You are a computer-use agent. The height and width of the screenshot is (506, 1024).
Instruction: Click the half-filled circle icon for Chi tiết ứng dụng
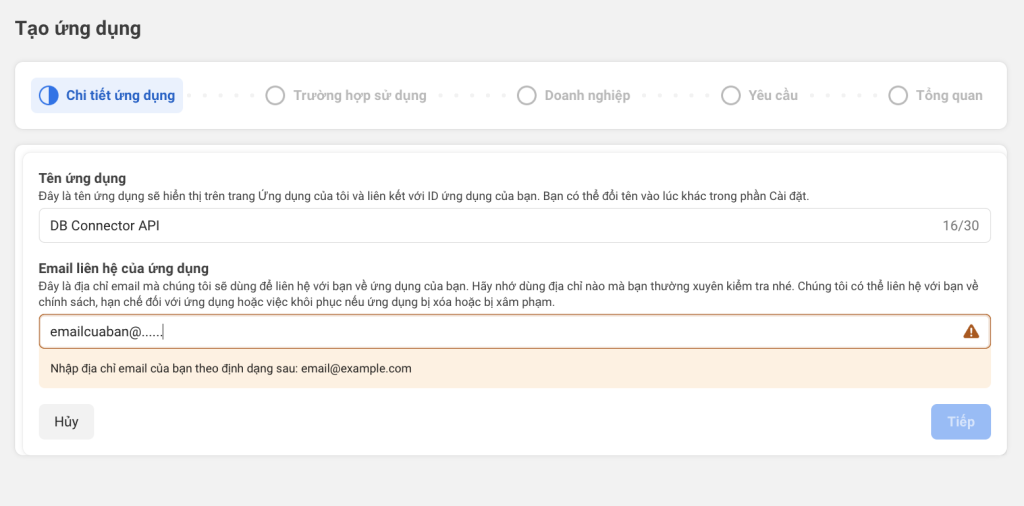[49, 96]
